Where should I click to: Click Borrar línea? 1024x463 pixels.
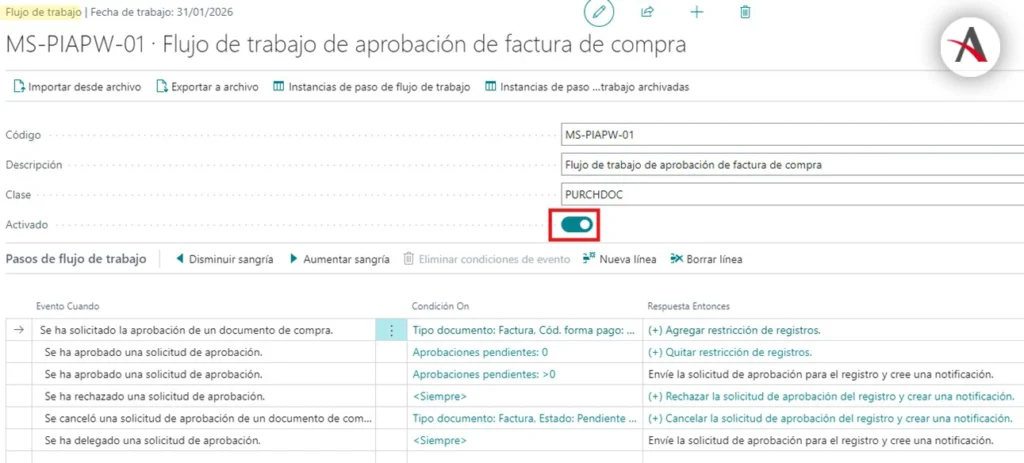[706, 259]
